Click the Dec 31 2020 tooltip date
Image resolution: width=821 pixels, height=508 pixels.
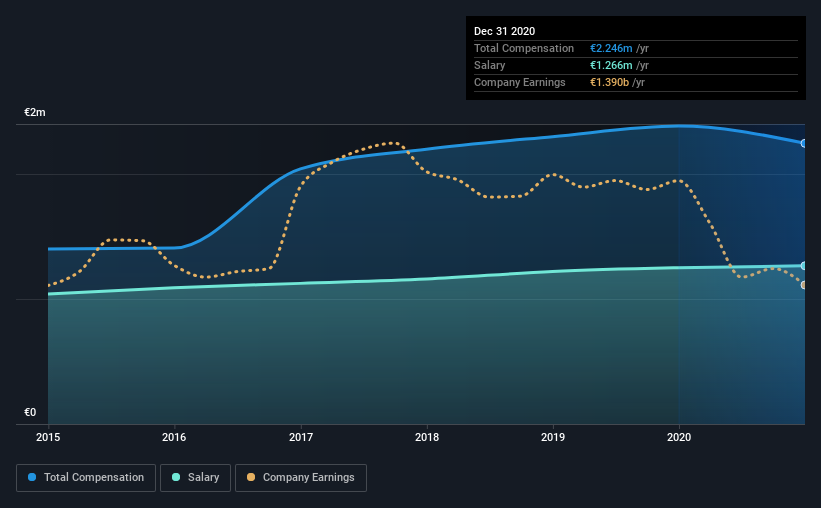504,31
